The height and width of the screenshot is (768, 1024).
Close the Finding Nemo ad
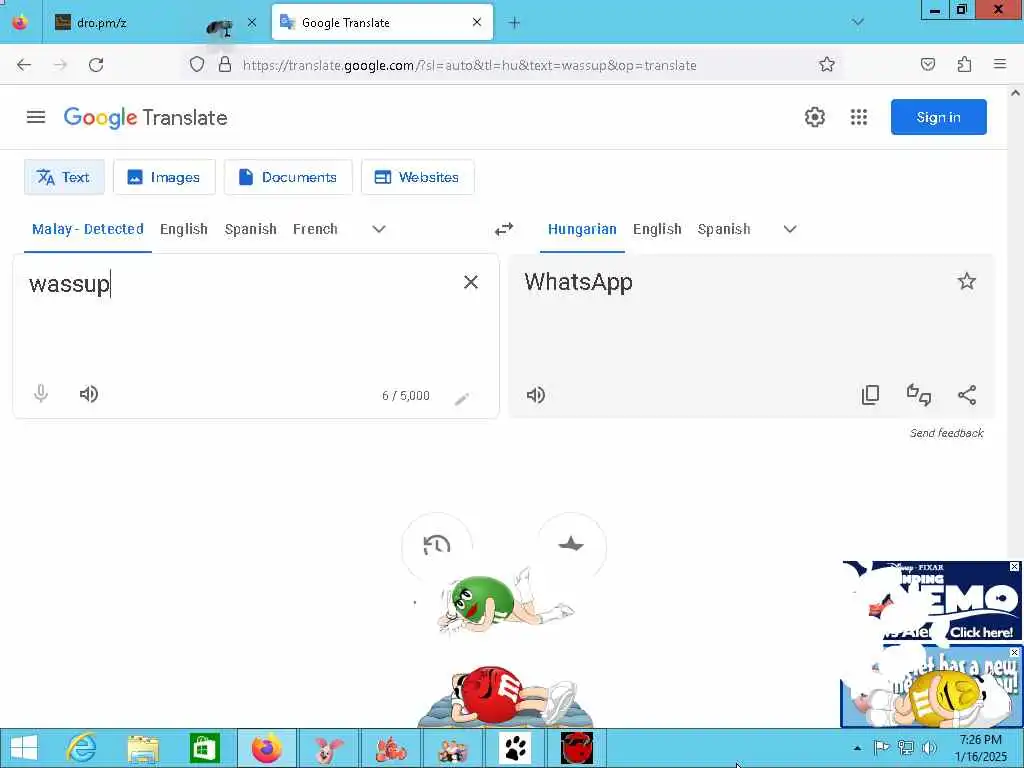tap(1014, 567)
